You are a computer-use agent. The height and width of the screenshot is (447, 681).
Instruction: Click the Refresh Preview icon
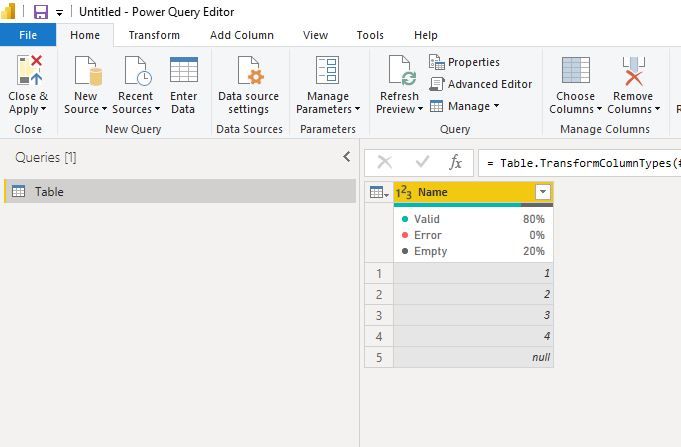point(402,70)
